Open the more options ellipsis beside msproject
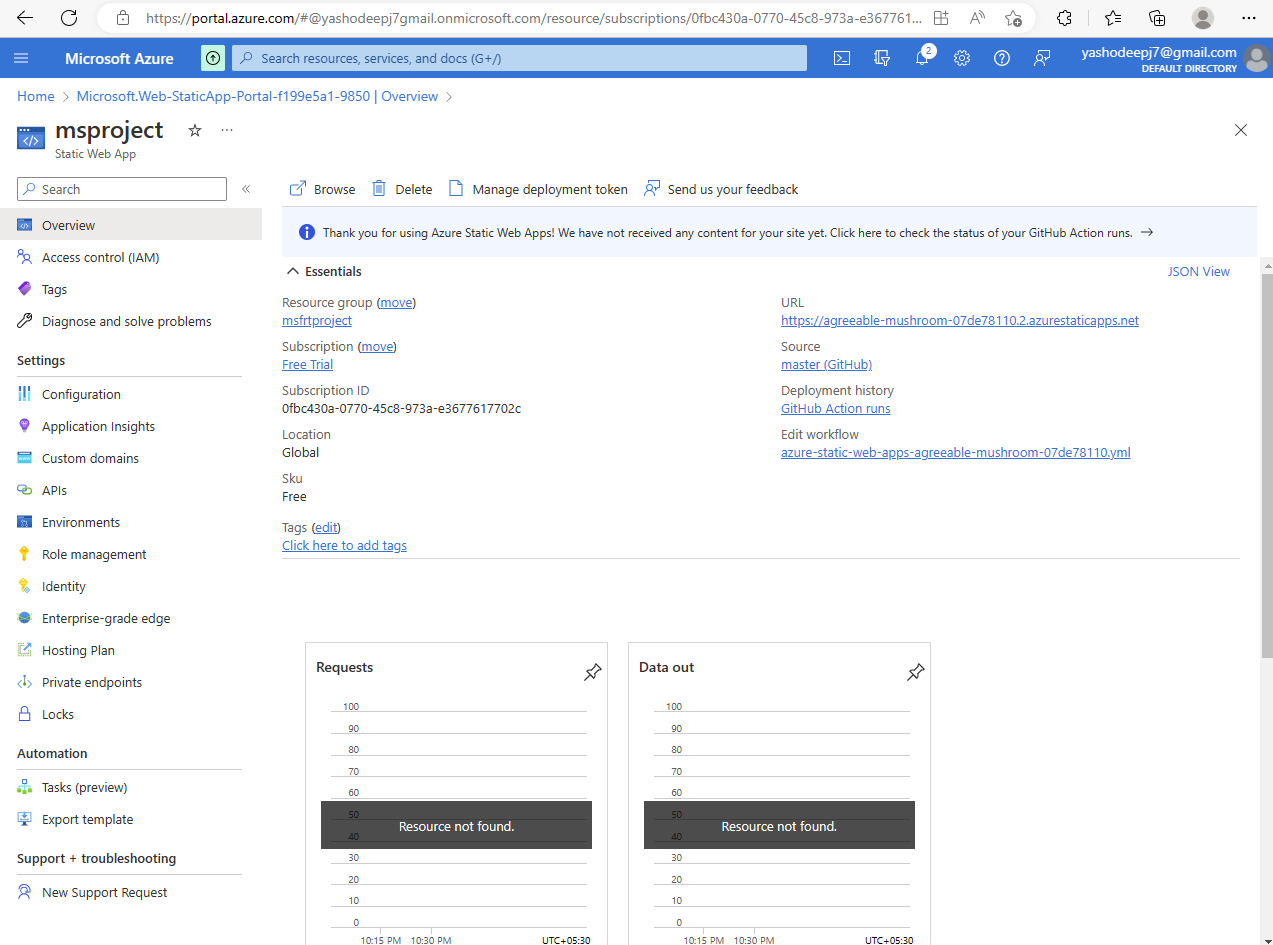 click(x=227, y=130)
